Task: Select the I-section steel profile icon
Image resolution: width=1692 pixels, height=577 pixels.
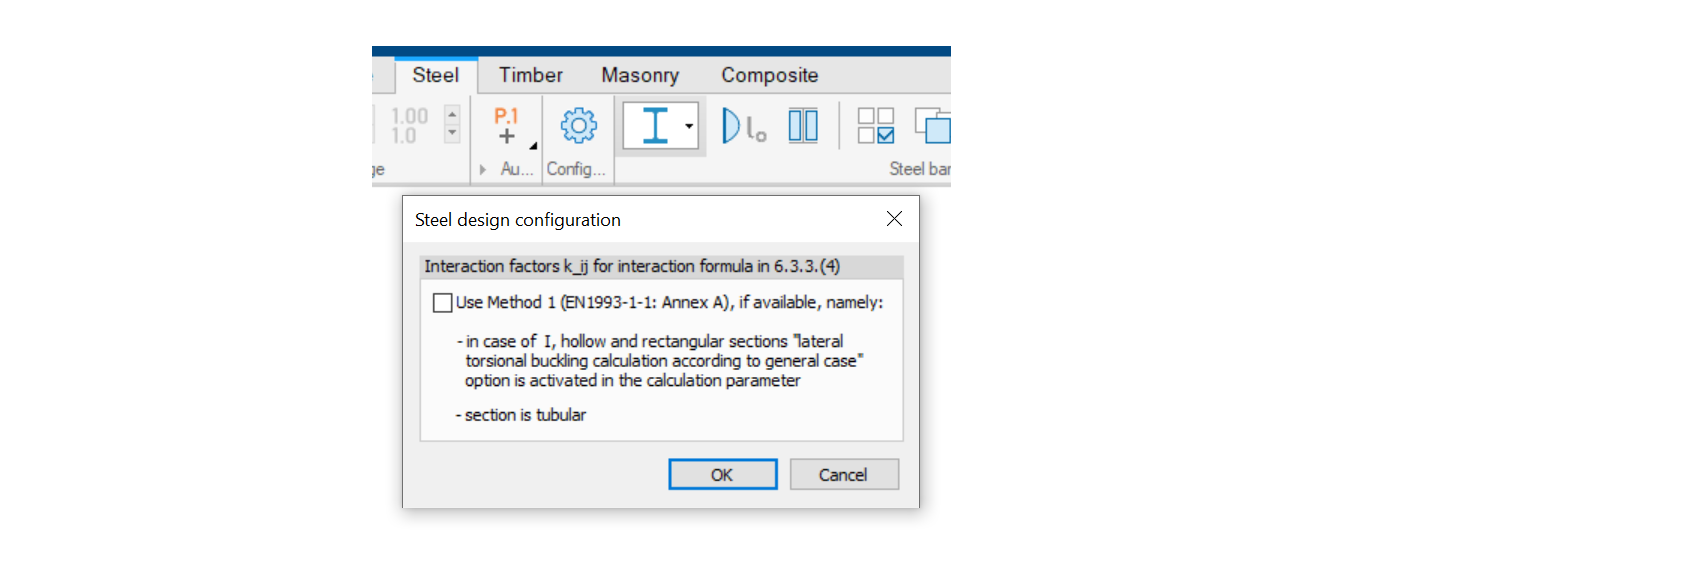Action: [x=654, y=126]
